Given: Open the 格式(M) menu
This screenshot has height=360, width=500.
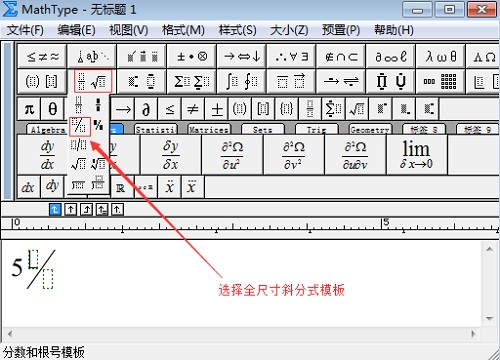Looking at the screenshot, I should 183,30.
